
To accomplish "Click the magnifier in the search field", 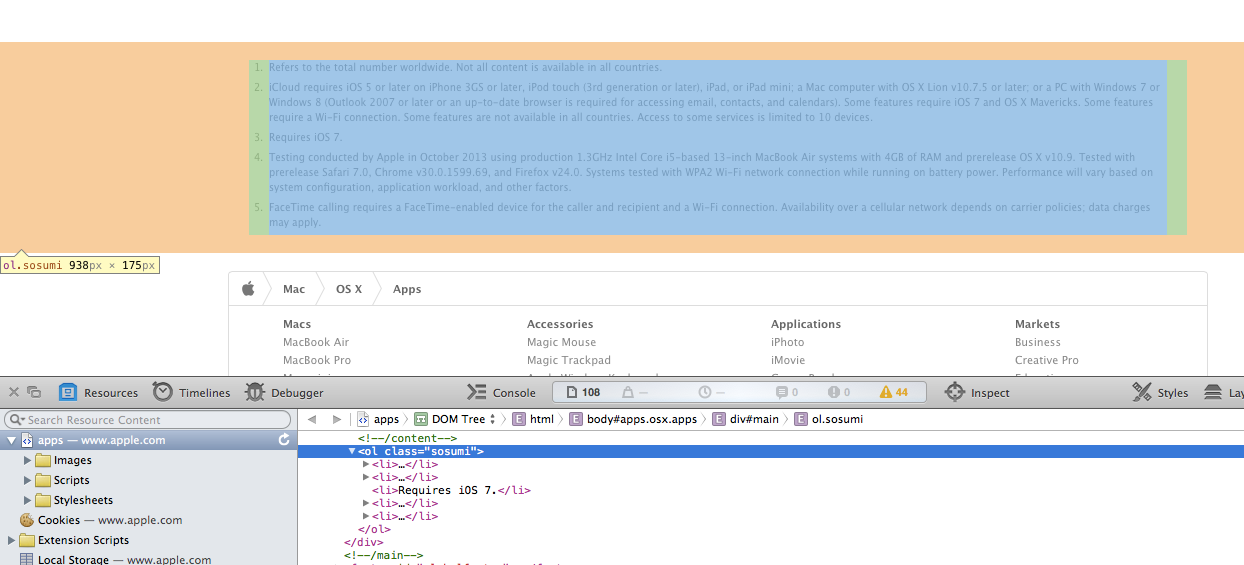I will [x=16, y=420].
